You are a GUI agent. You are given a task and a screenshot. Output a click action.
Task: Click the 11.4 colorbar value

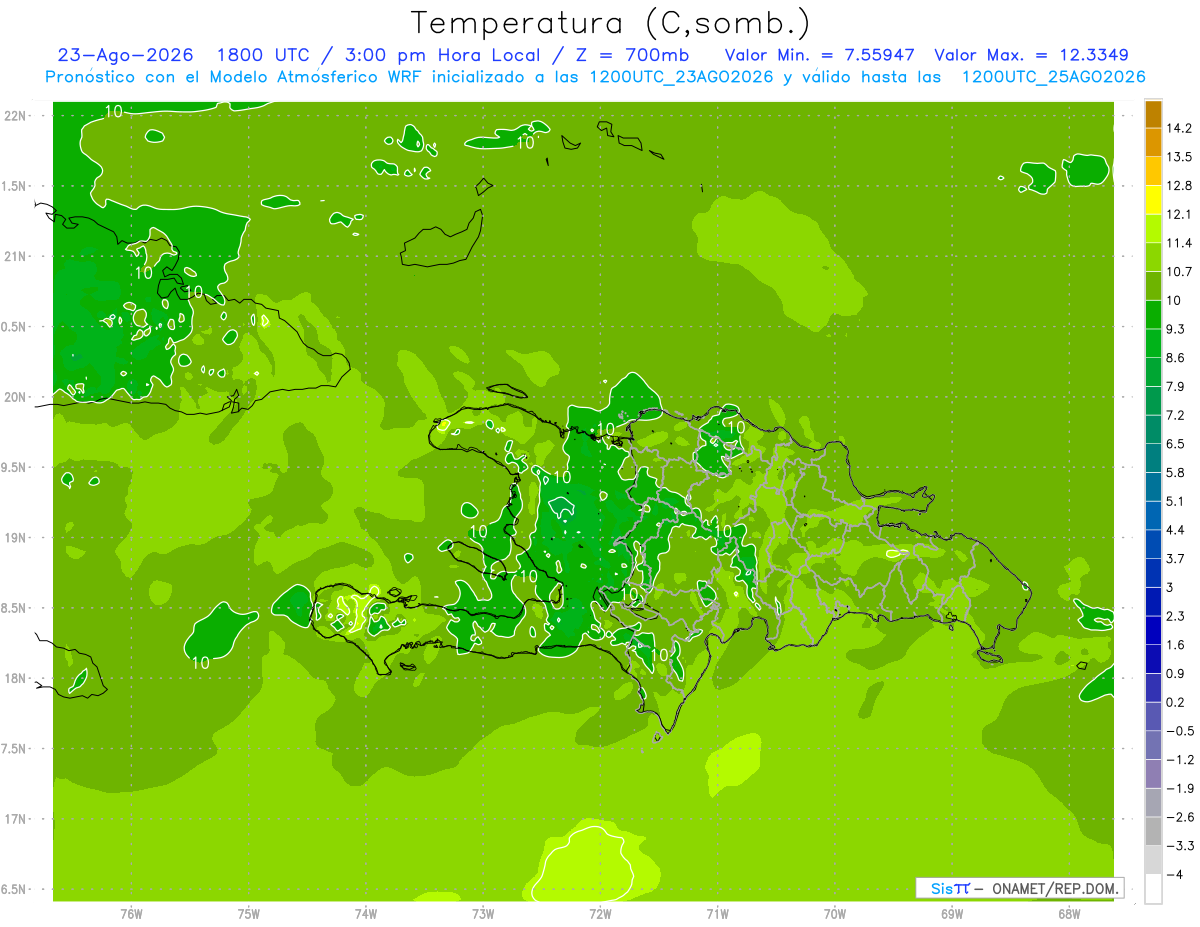coord(1179,243)
